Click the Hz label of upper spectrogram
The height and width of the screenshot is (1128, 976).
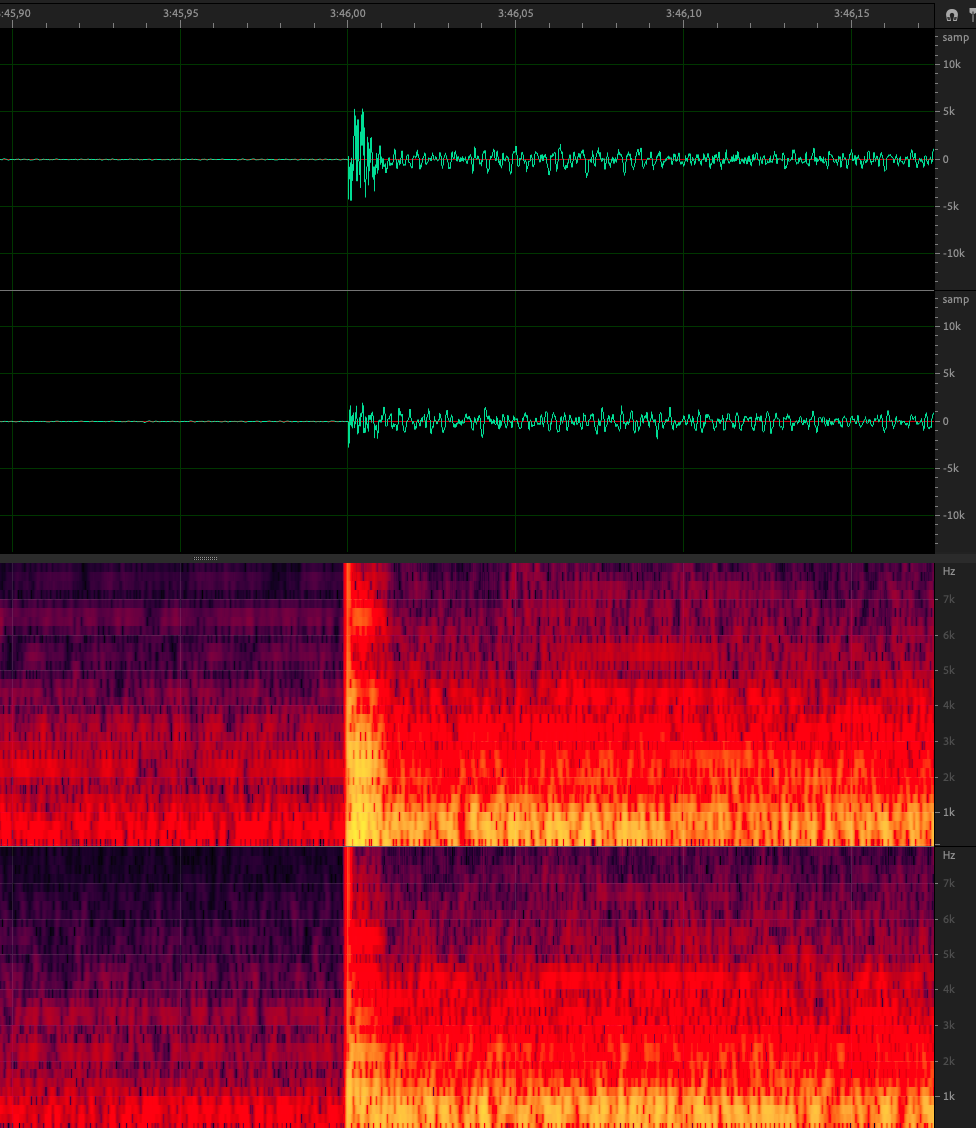pyautogui.click(x=949, y=571)
